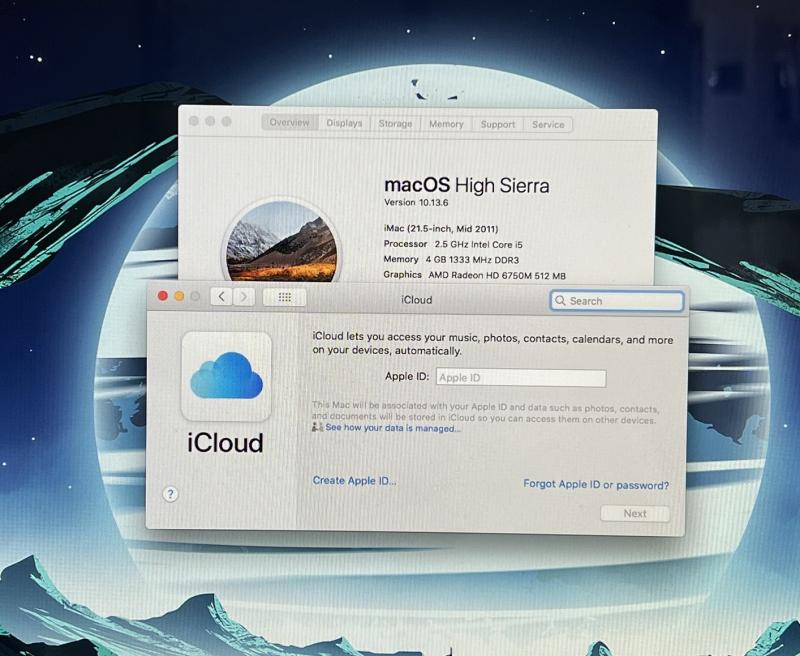The image size is (800, 656).
Task: Click the magnifier icon in Search field
Action: pos(560,300)
